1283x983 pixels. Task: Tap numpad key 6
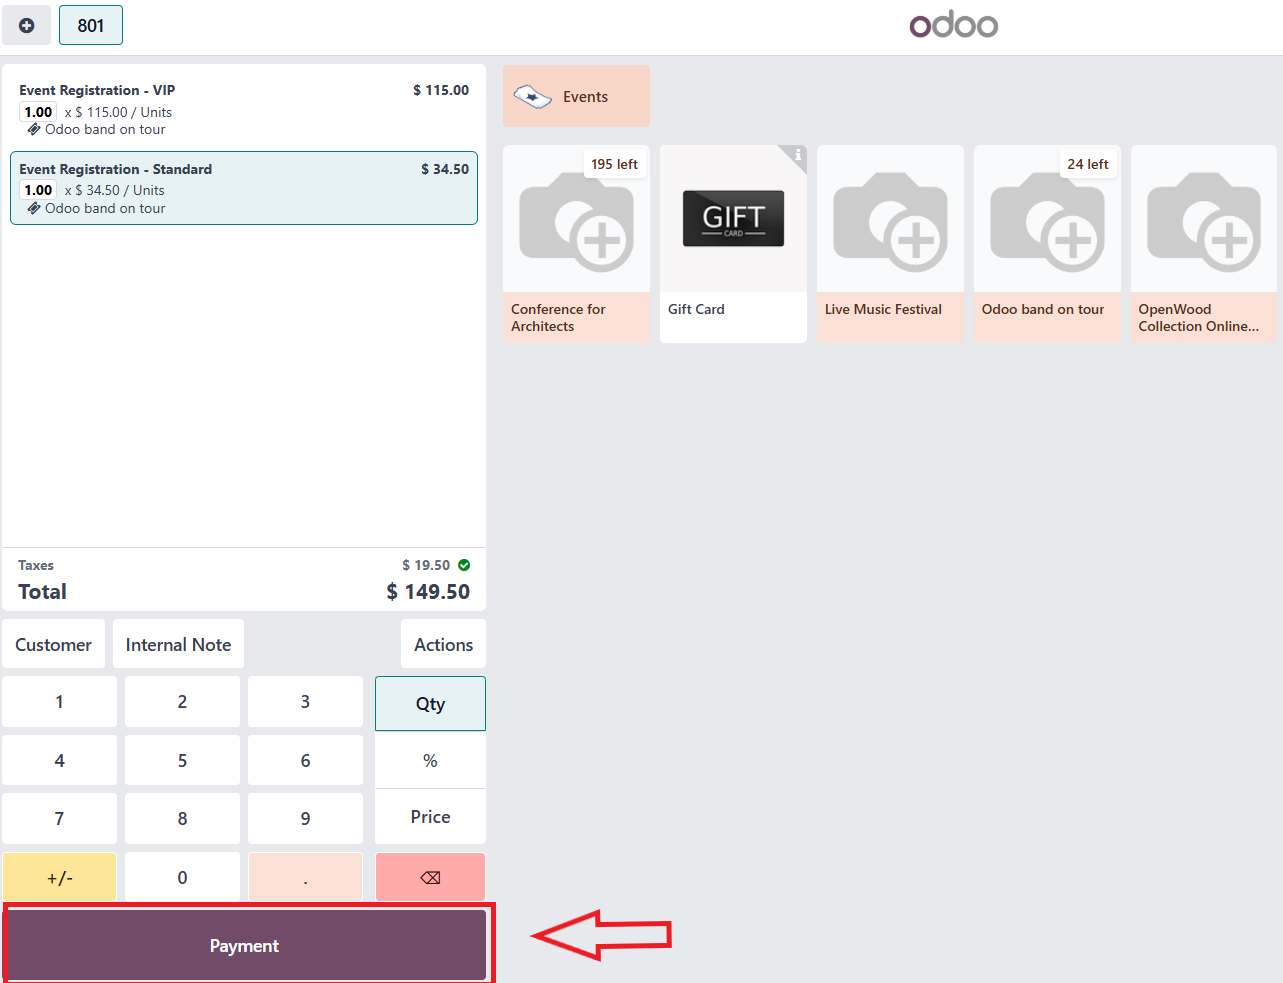pos(305,760)
